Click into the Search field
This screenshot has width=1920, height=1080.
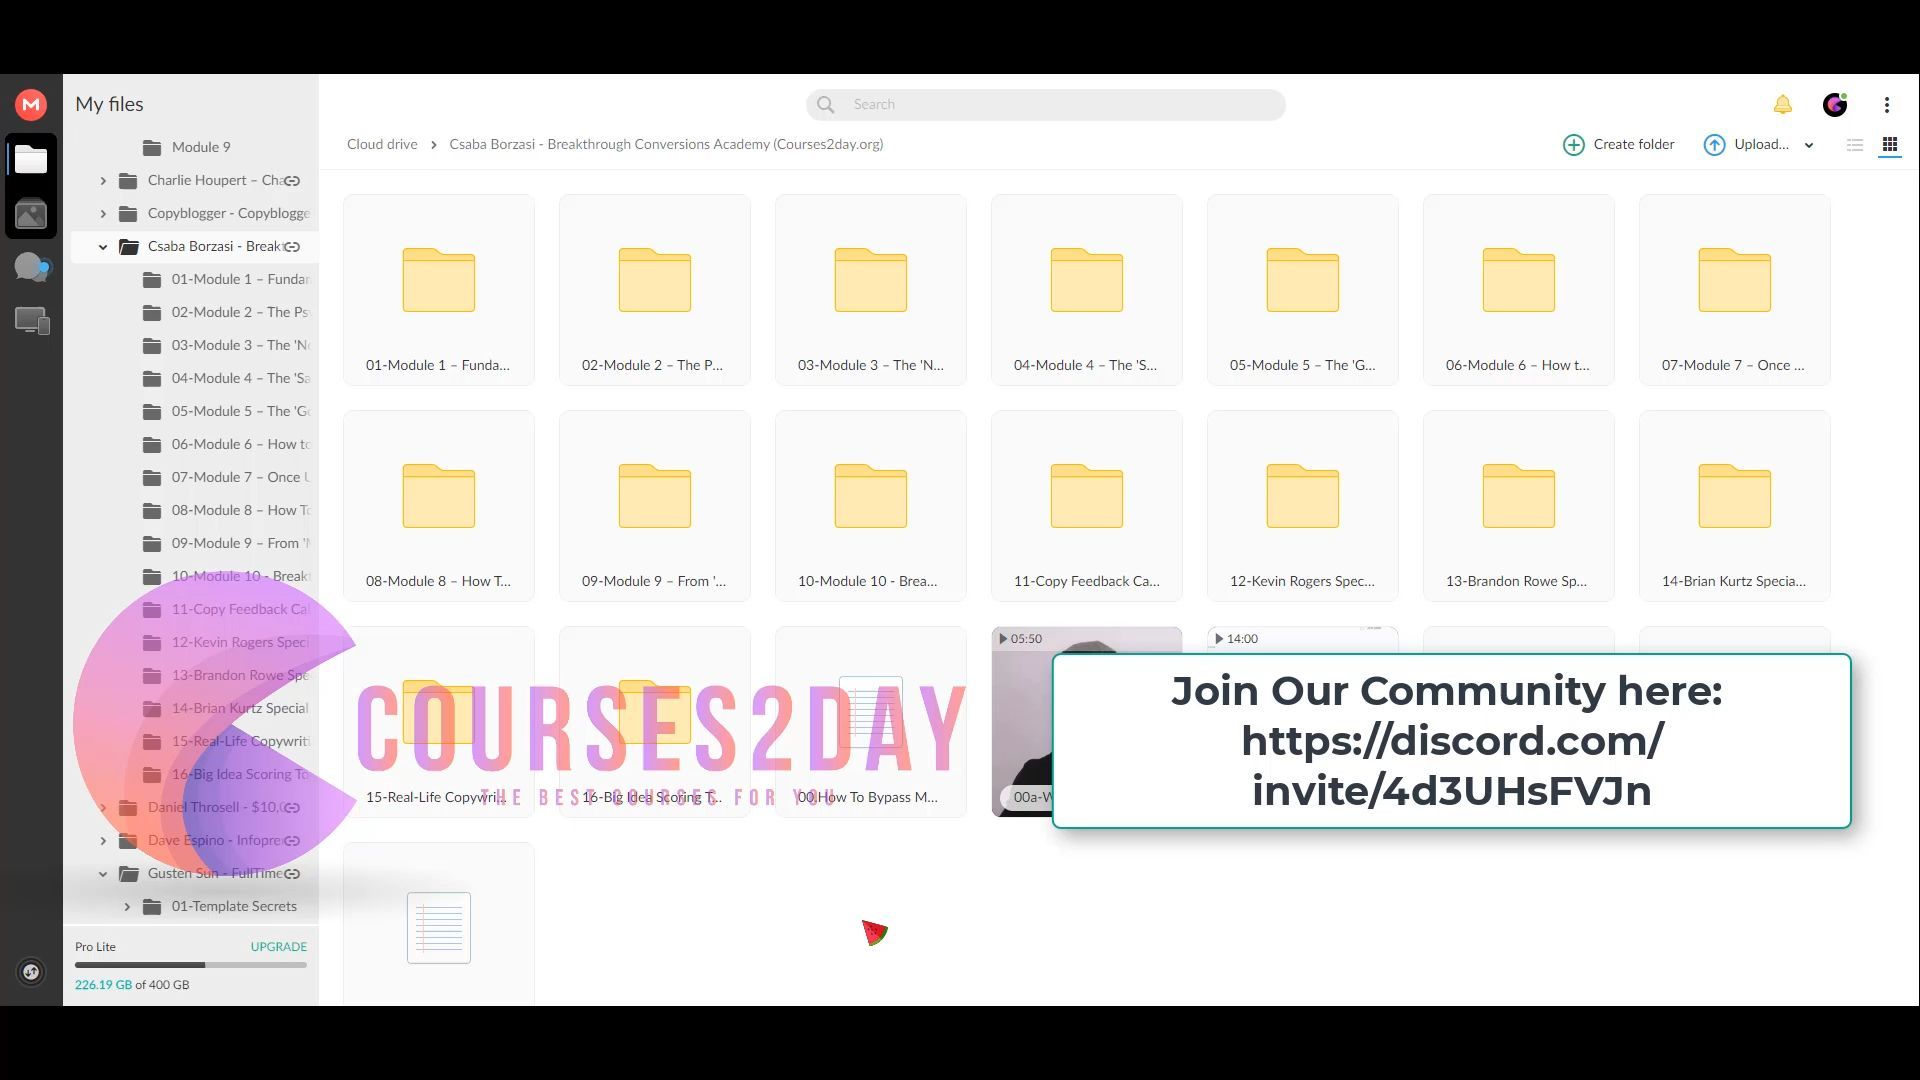(x=1046, y=105)
